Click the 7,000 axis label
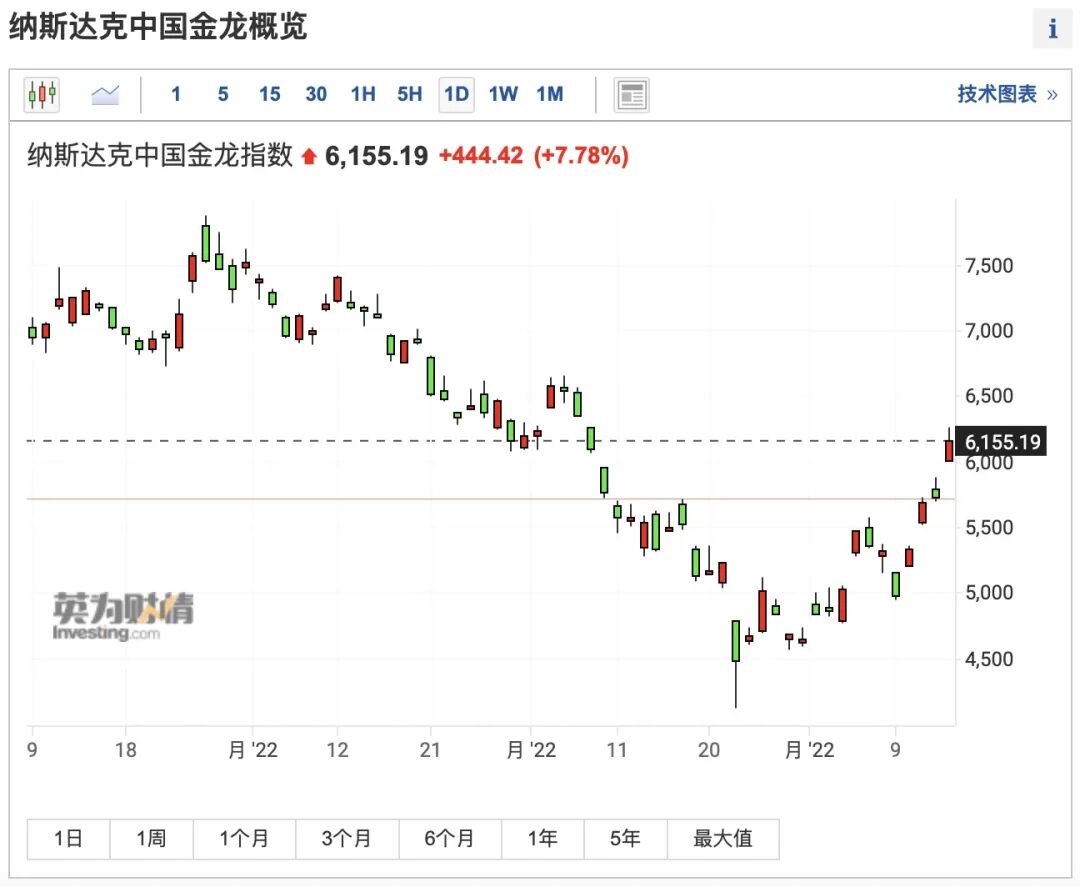This screenshot has height=887, width=1080. tap(989, 331)
